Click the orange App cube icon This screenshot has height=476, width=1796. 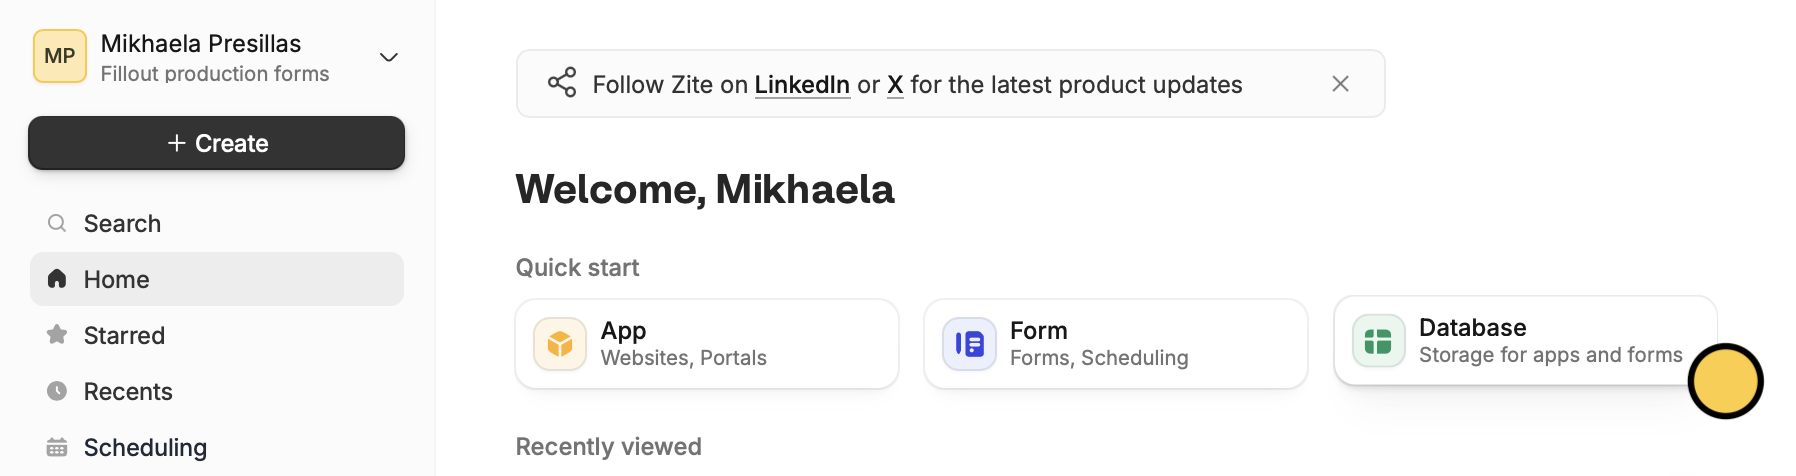tap(560, 344)
